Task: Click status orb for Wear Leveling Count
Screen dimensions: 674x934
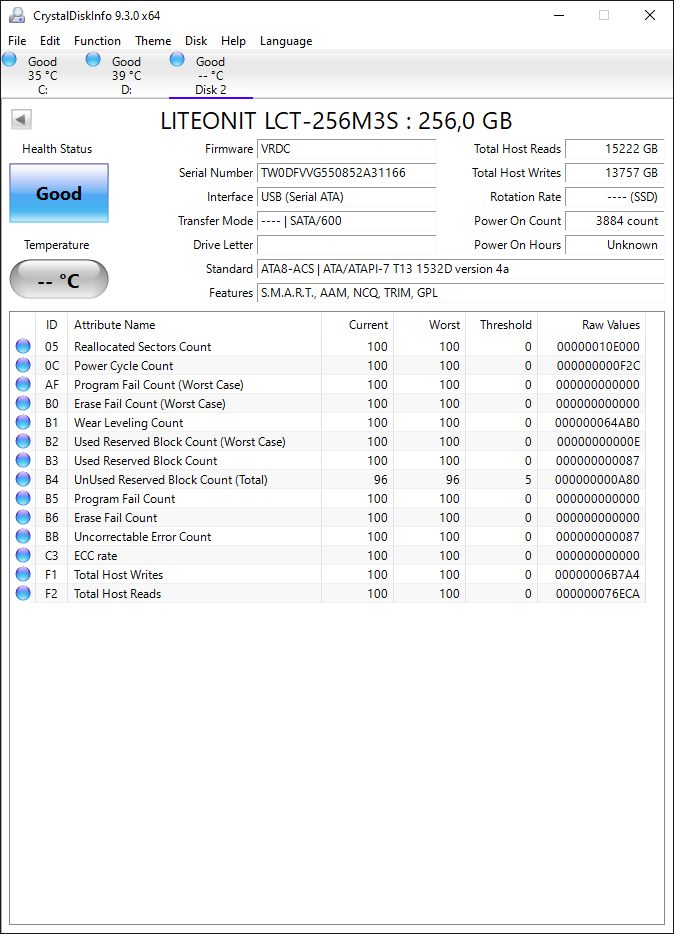Action: coord(23,422)
